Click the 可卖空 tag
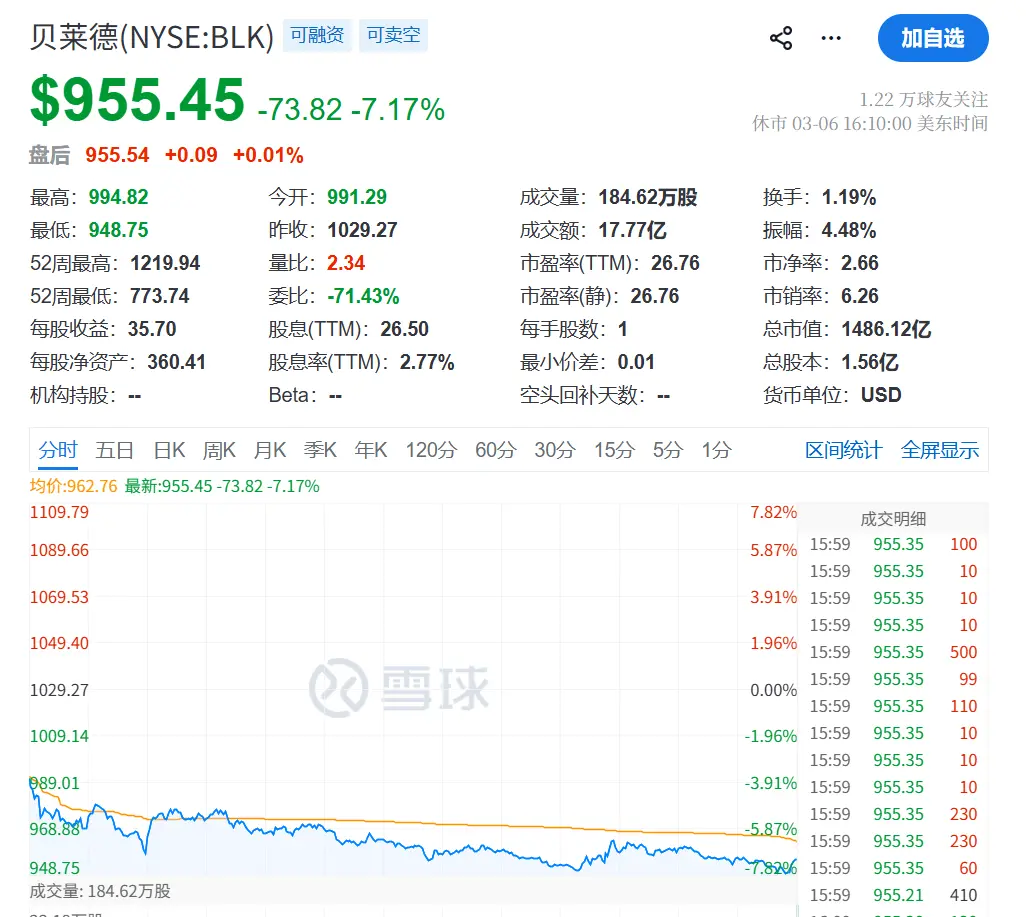This screenshot has width=1026, height=917. (393, 36)
